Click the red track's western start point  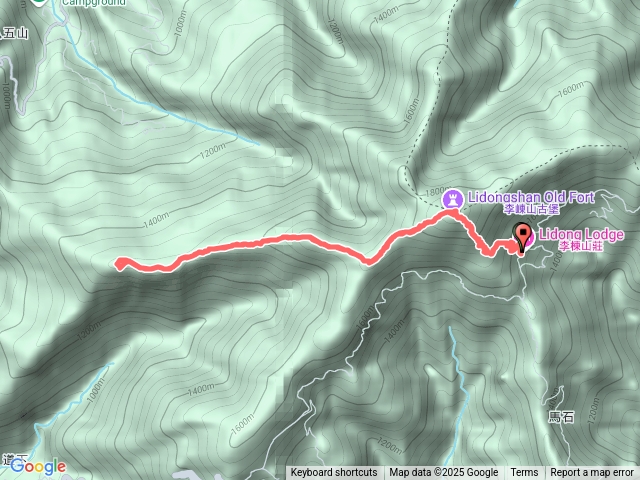tap(120, 263)
